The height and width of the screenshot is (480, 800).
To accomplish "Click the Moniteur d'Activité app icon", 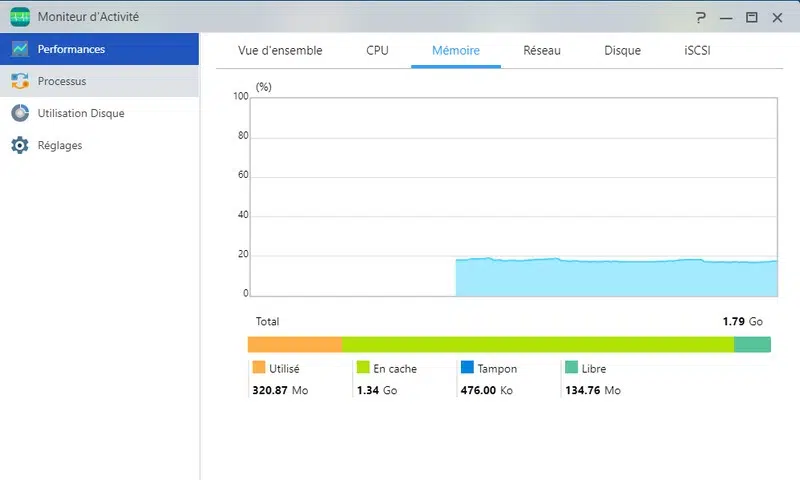I will (x=20, y=17).
